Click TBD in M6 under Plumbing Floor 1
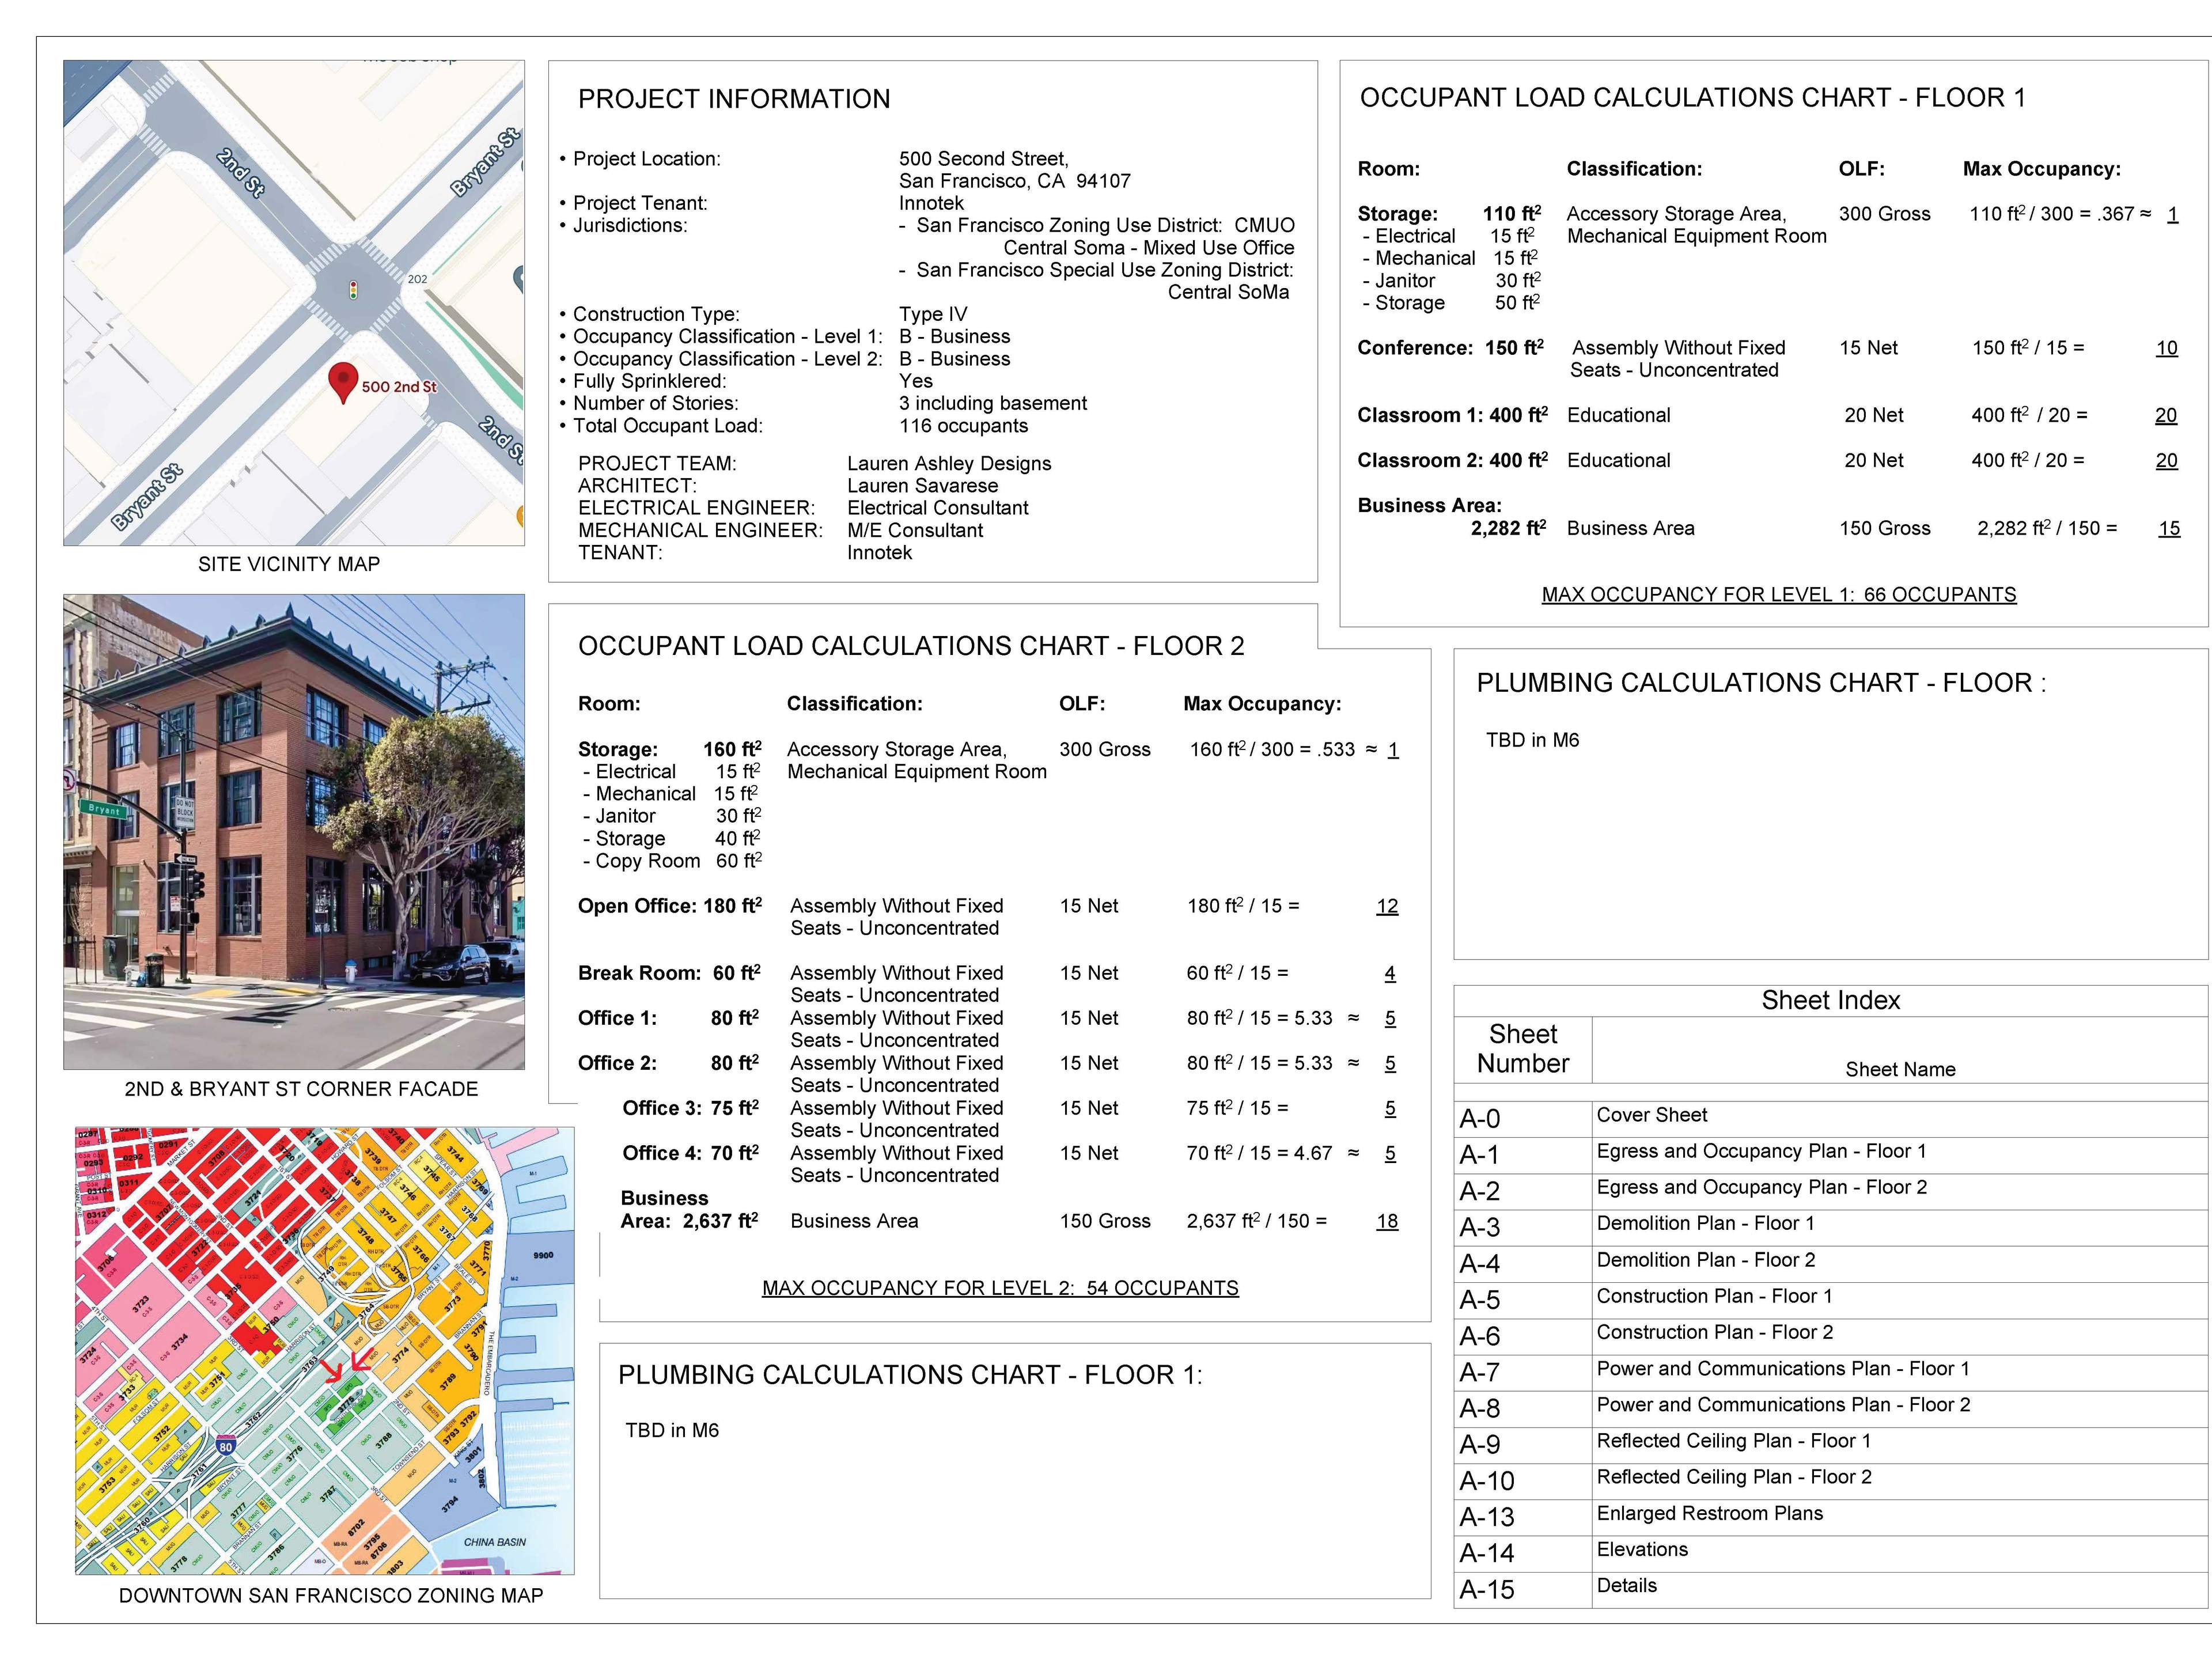Viewport: 2212px width, 1659px height. pos(672,1431)
